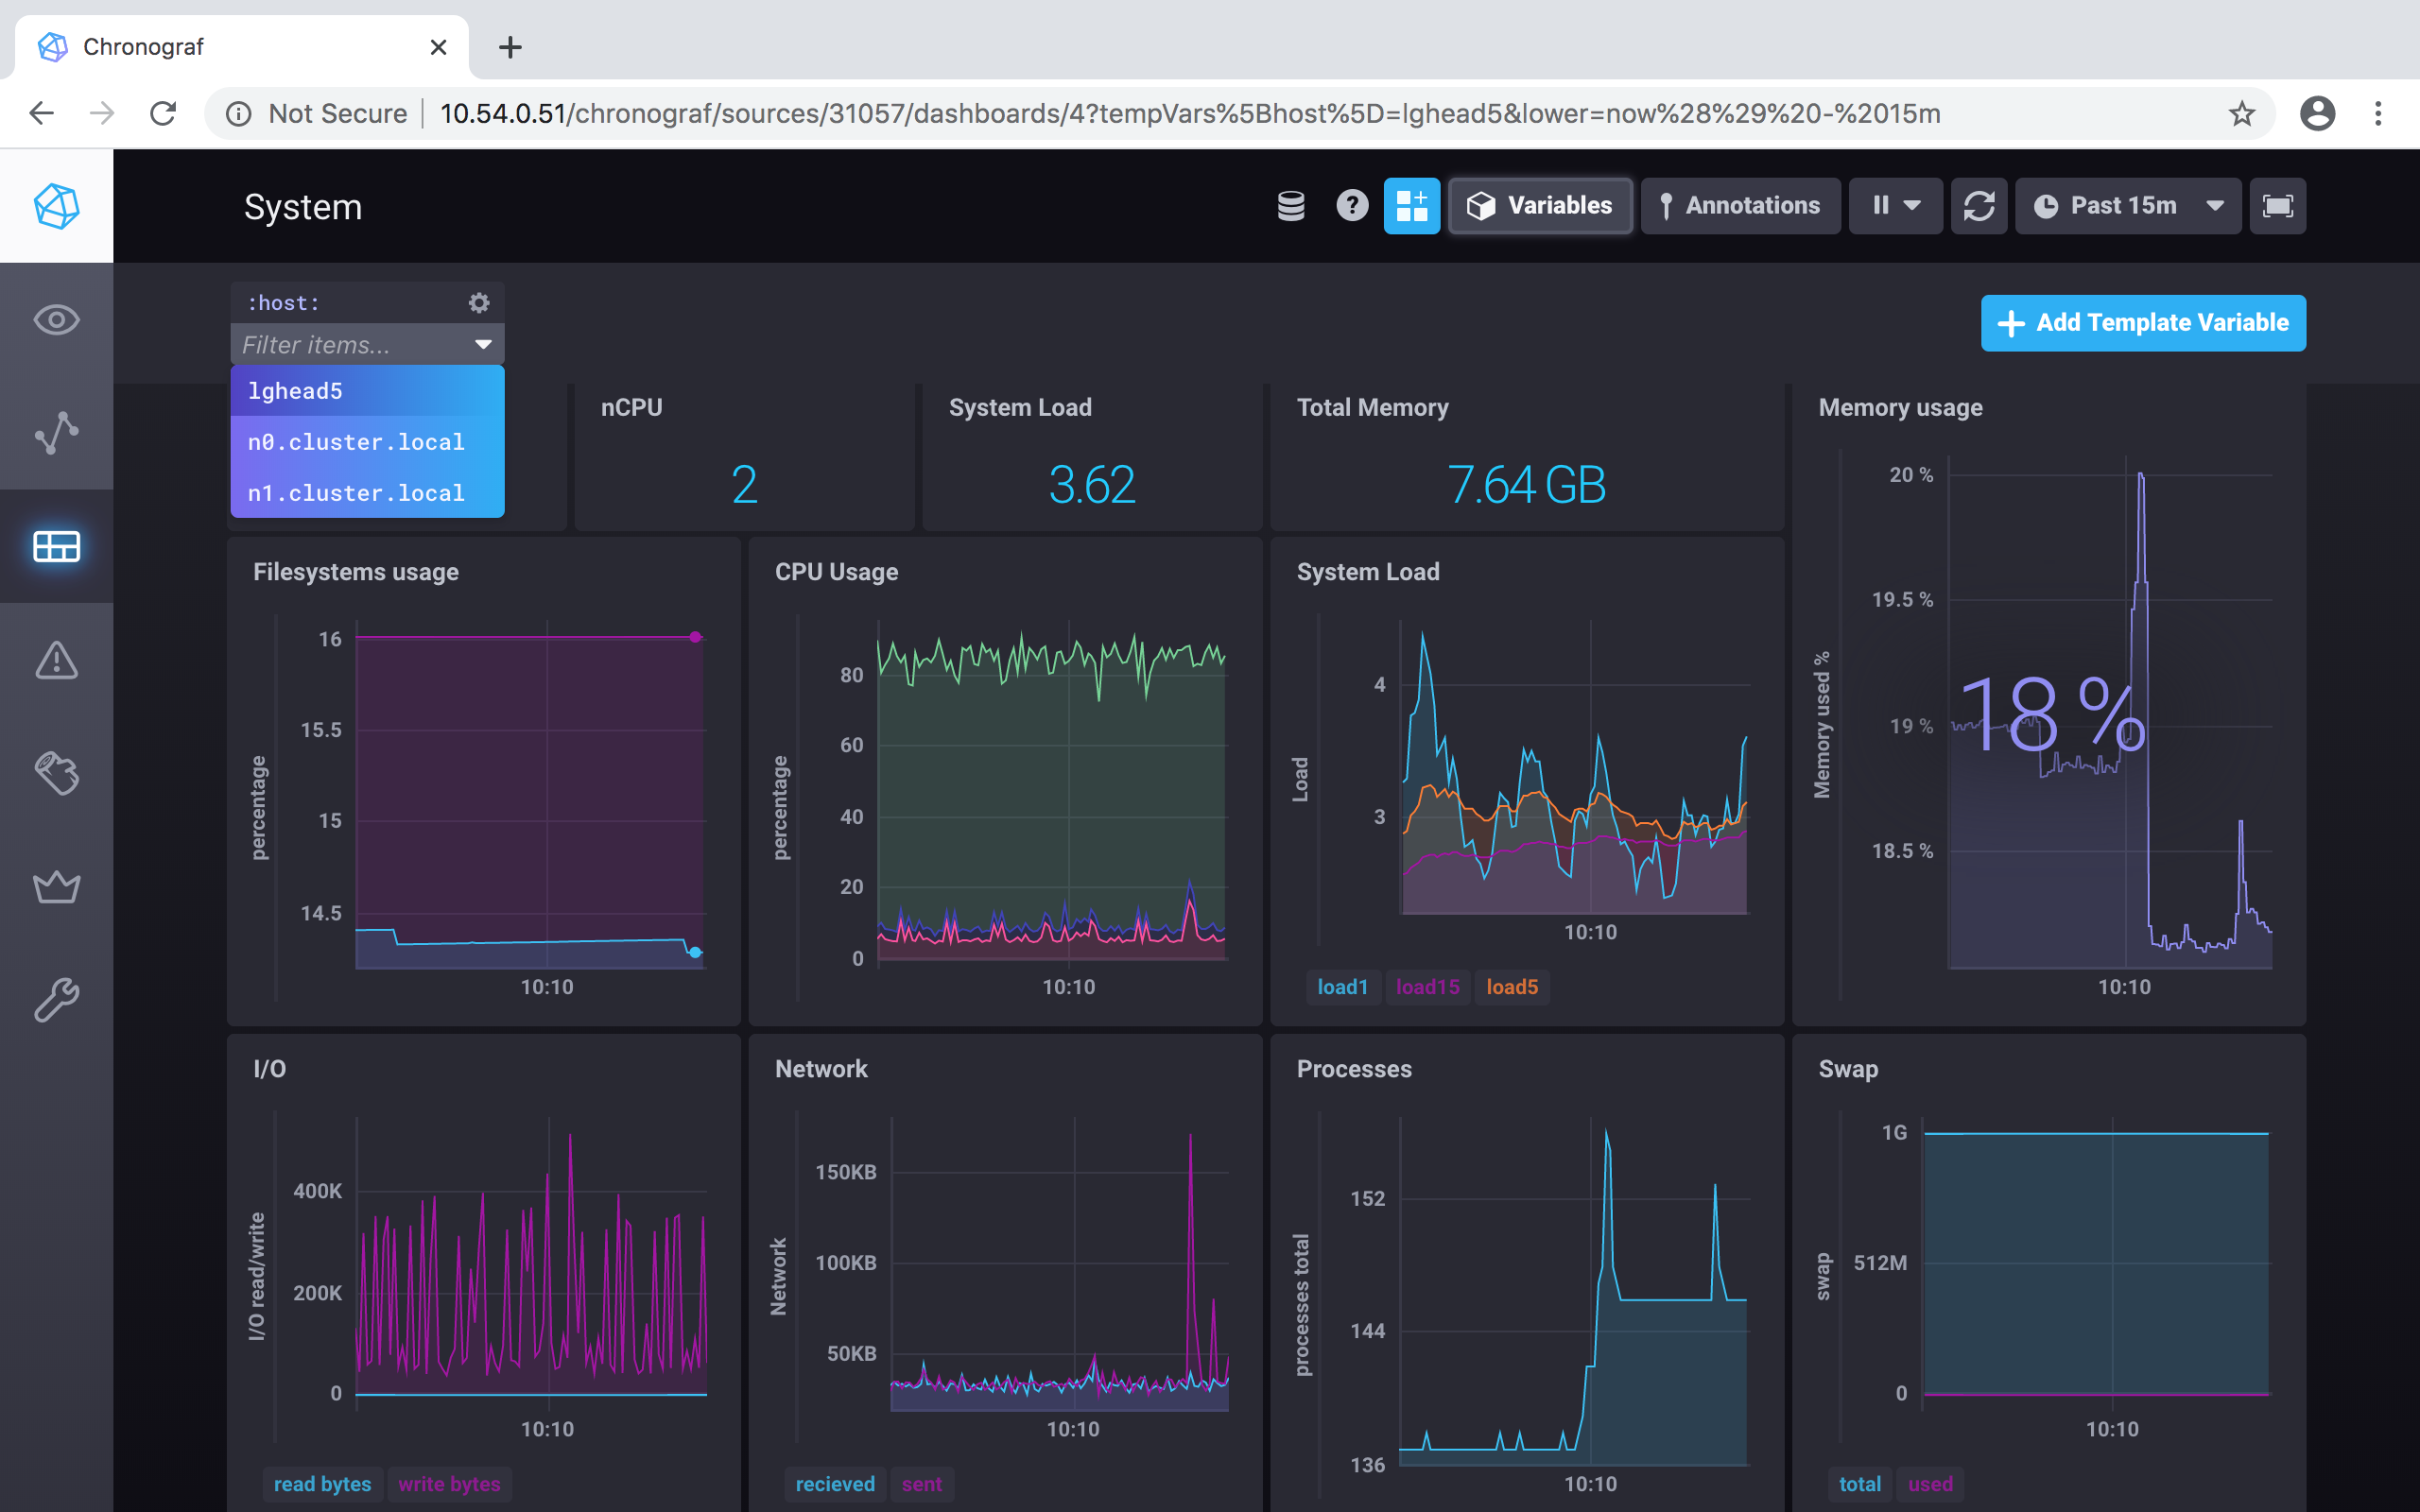Toggle total series in Swap legend
Image resolution: width=2420 pixels, height=1512 pixels.
1859,1484
